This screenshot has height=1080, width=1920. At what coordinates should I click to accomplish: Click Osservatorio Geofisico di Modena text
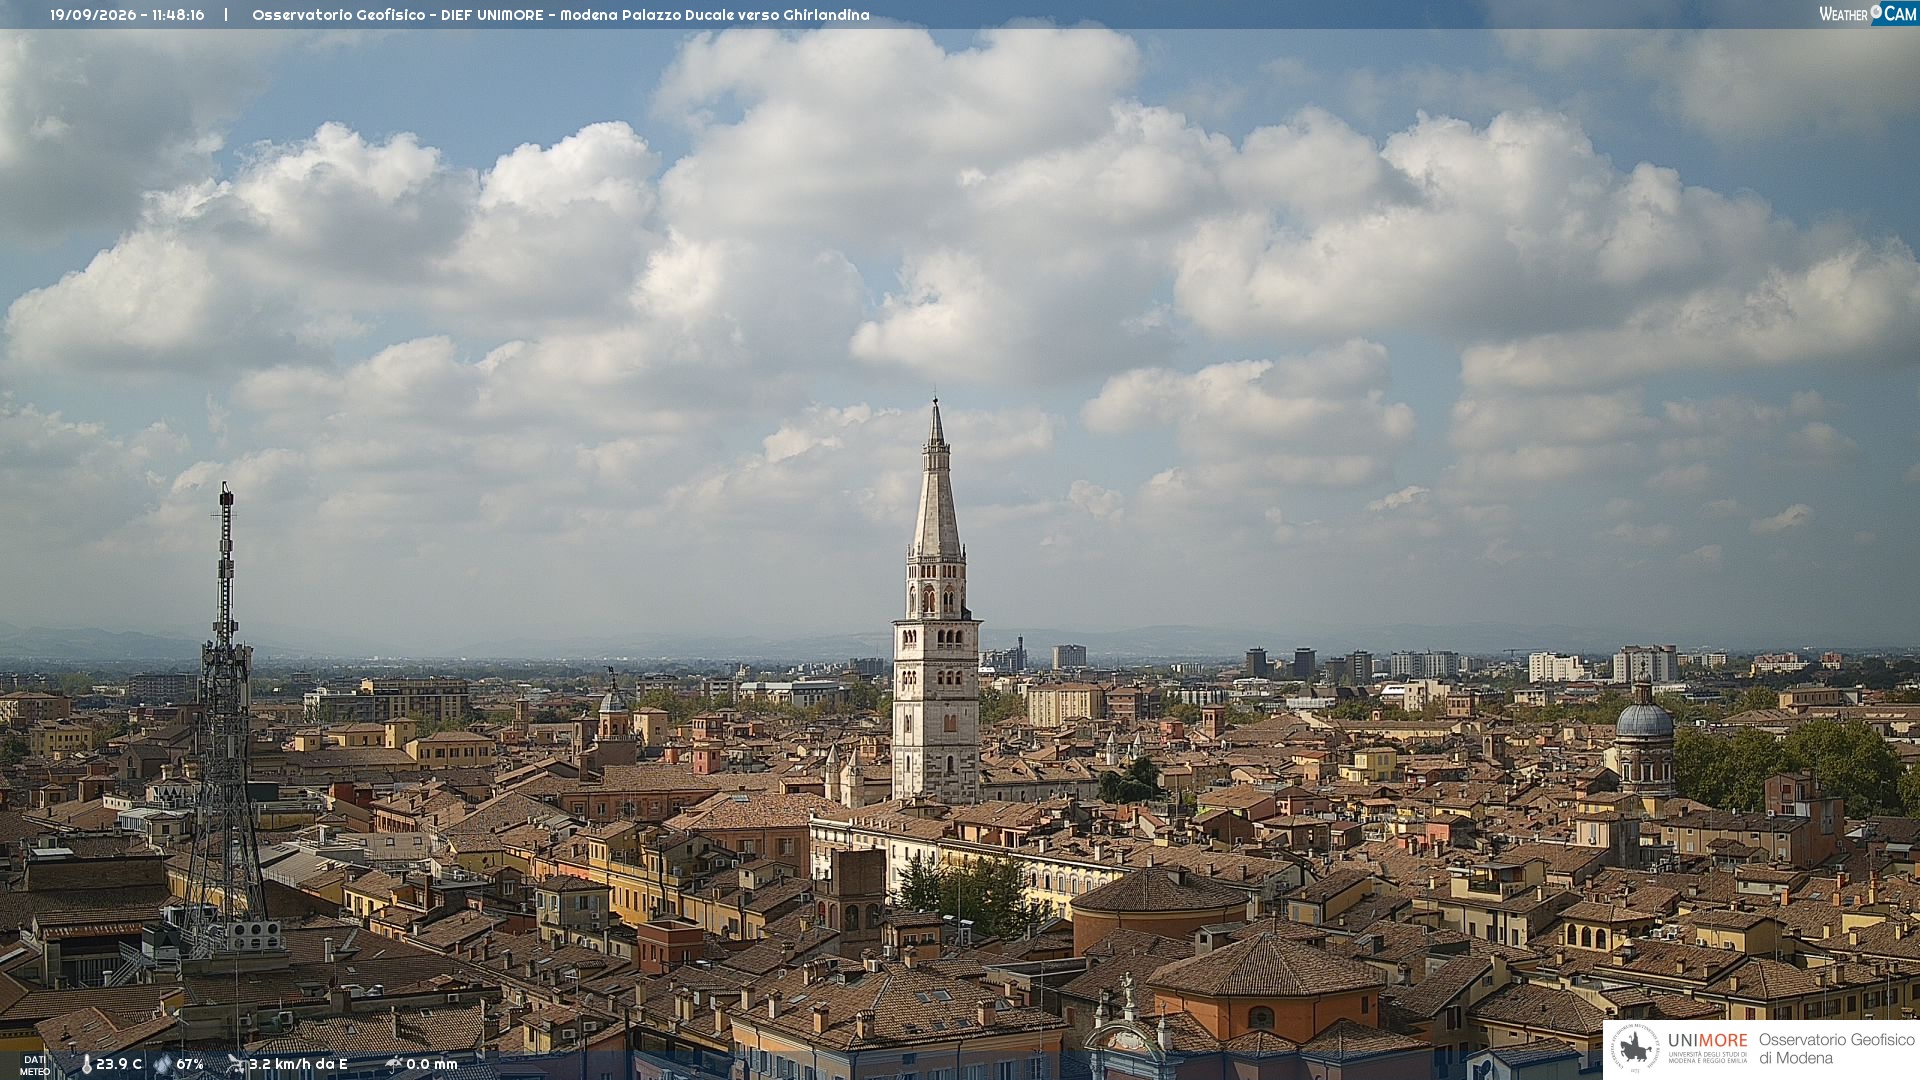pyautogui.click(x=1836, y=1049)
